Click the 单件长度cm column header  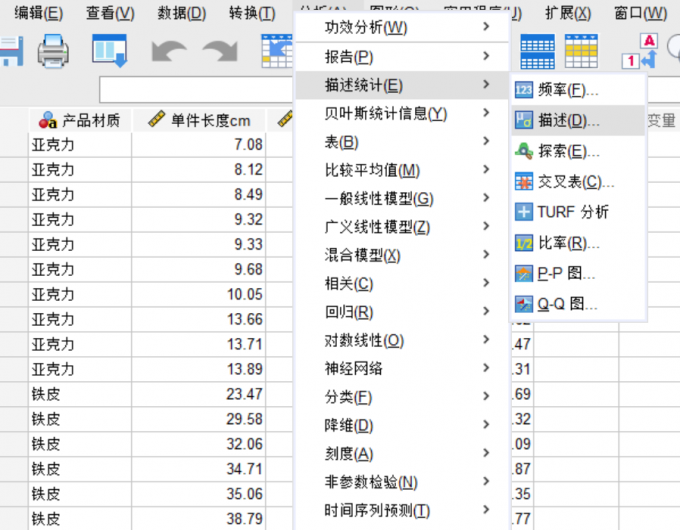[x=199, y=120]
